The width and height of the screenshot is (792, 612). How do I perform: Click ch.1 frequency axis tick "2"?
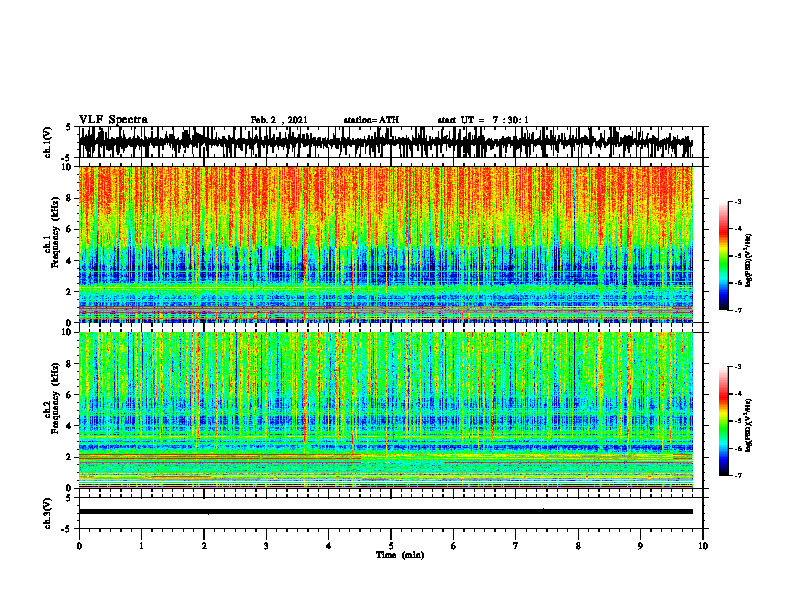(x=70, y=291)
